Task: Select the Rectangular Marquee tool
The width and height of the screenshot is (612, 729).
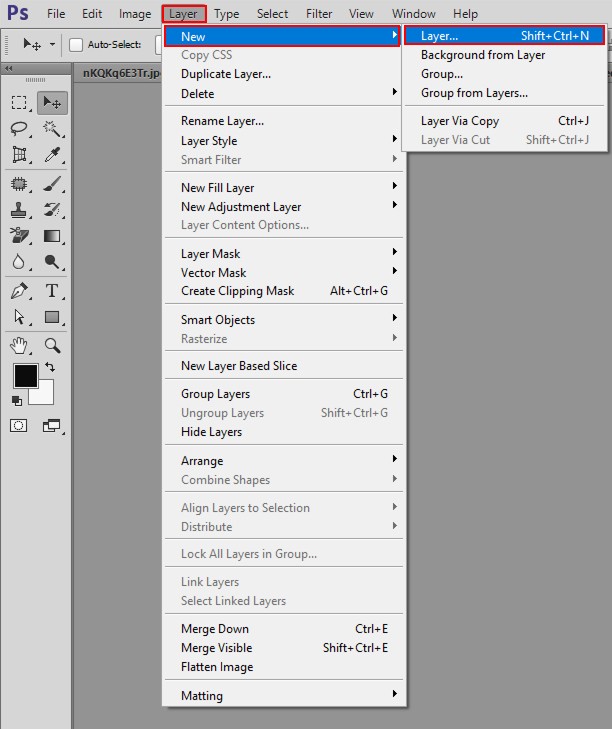Action: (19, 102)
